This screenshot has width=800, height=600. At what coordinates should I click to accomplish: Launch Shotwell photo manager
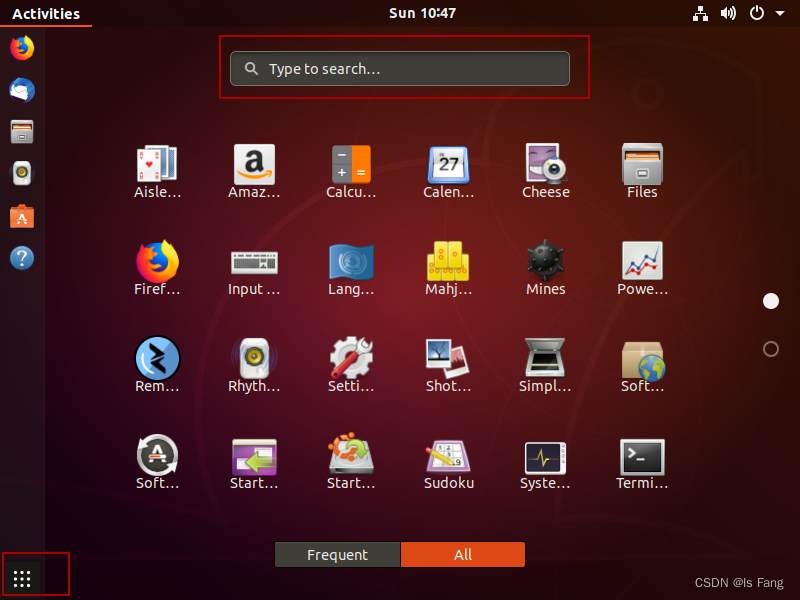tap(448, 365)
